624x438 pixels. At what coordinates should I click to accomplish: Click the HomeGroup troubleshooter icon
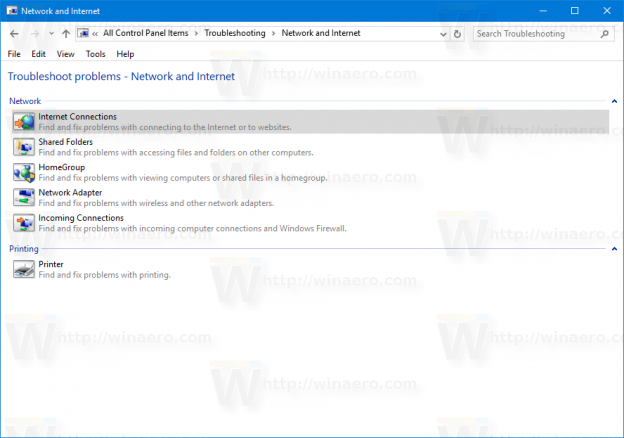pos(23,172)
